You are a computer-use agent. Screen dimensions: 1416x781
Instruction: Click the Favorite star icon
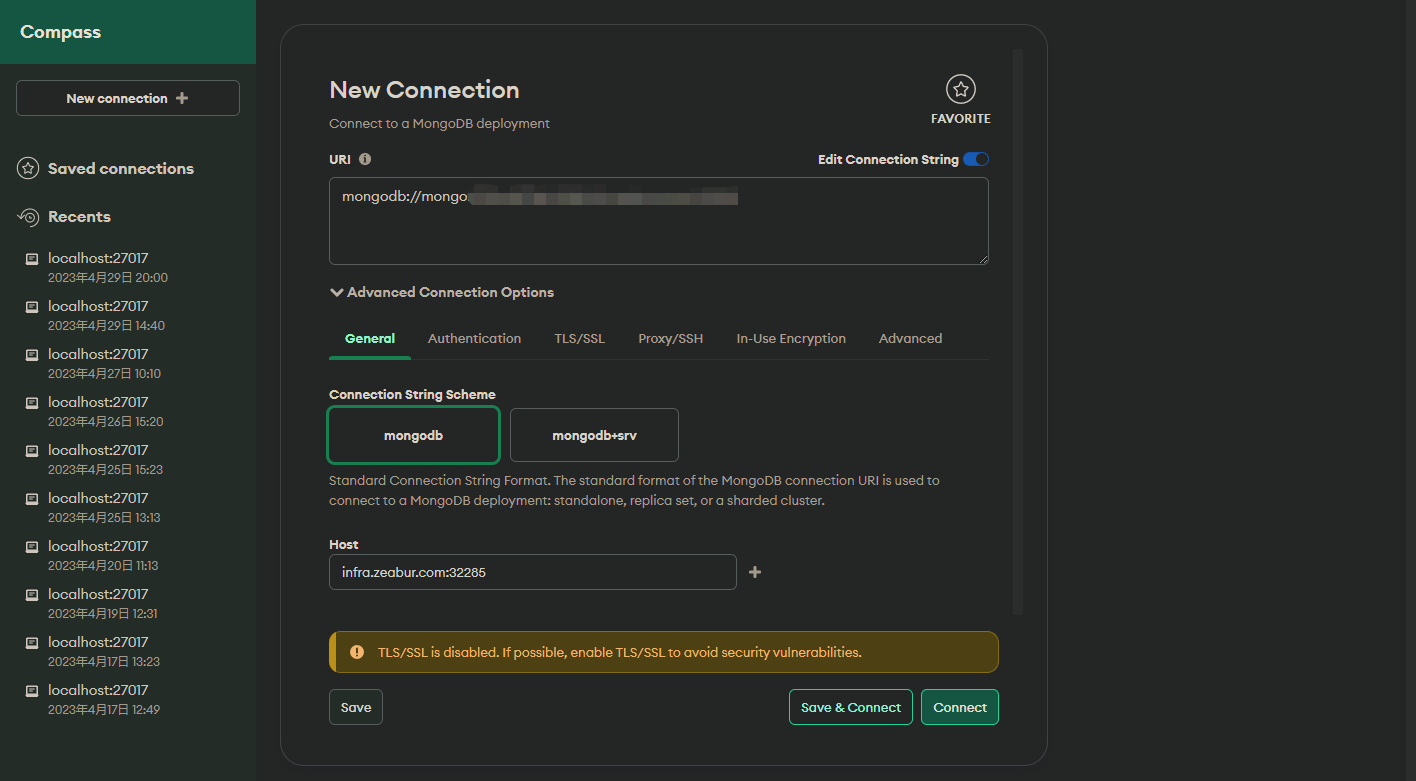click(960, 90)
